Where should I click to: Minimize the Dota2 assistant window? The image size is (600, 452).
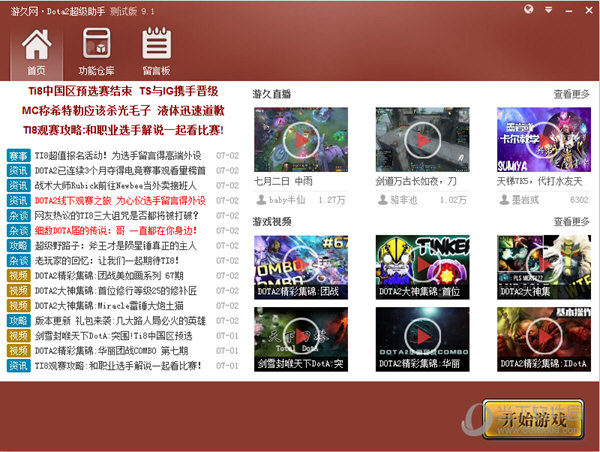569,11
